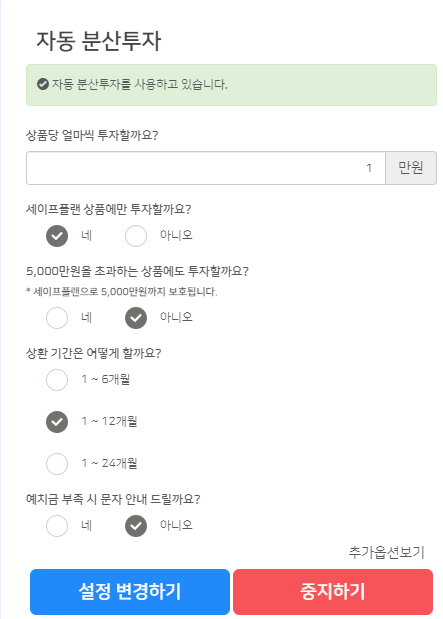443x619 pixels.
Task: Select the 1 ~ 24개월 repayment period
Action: [57, 463]
